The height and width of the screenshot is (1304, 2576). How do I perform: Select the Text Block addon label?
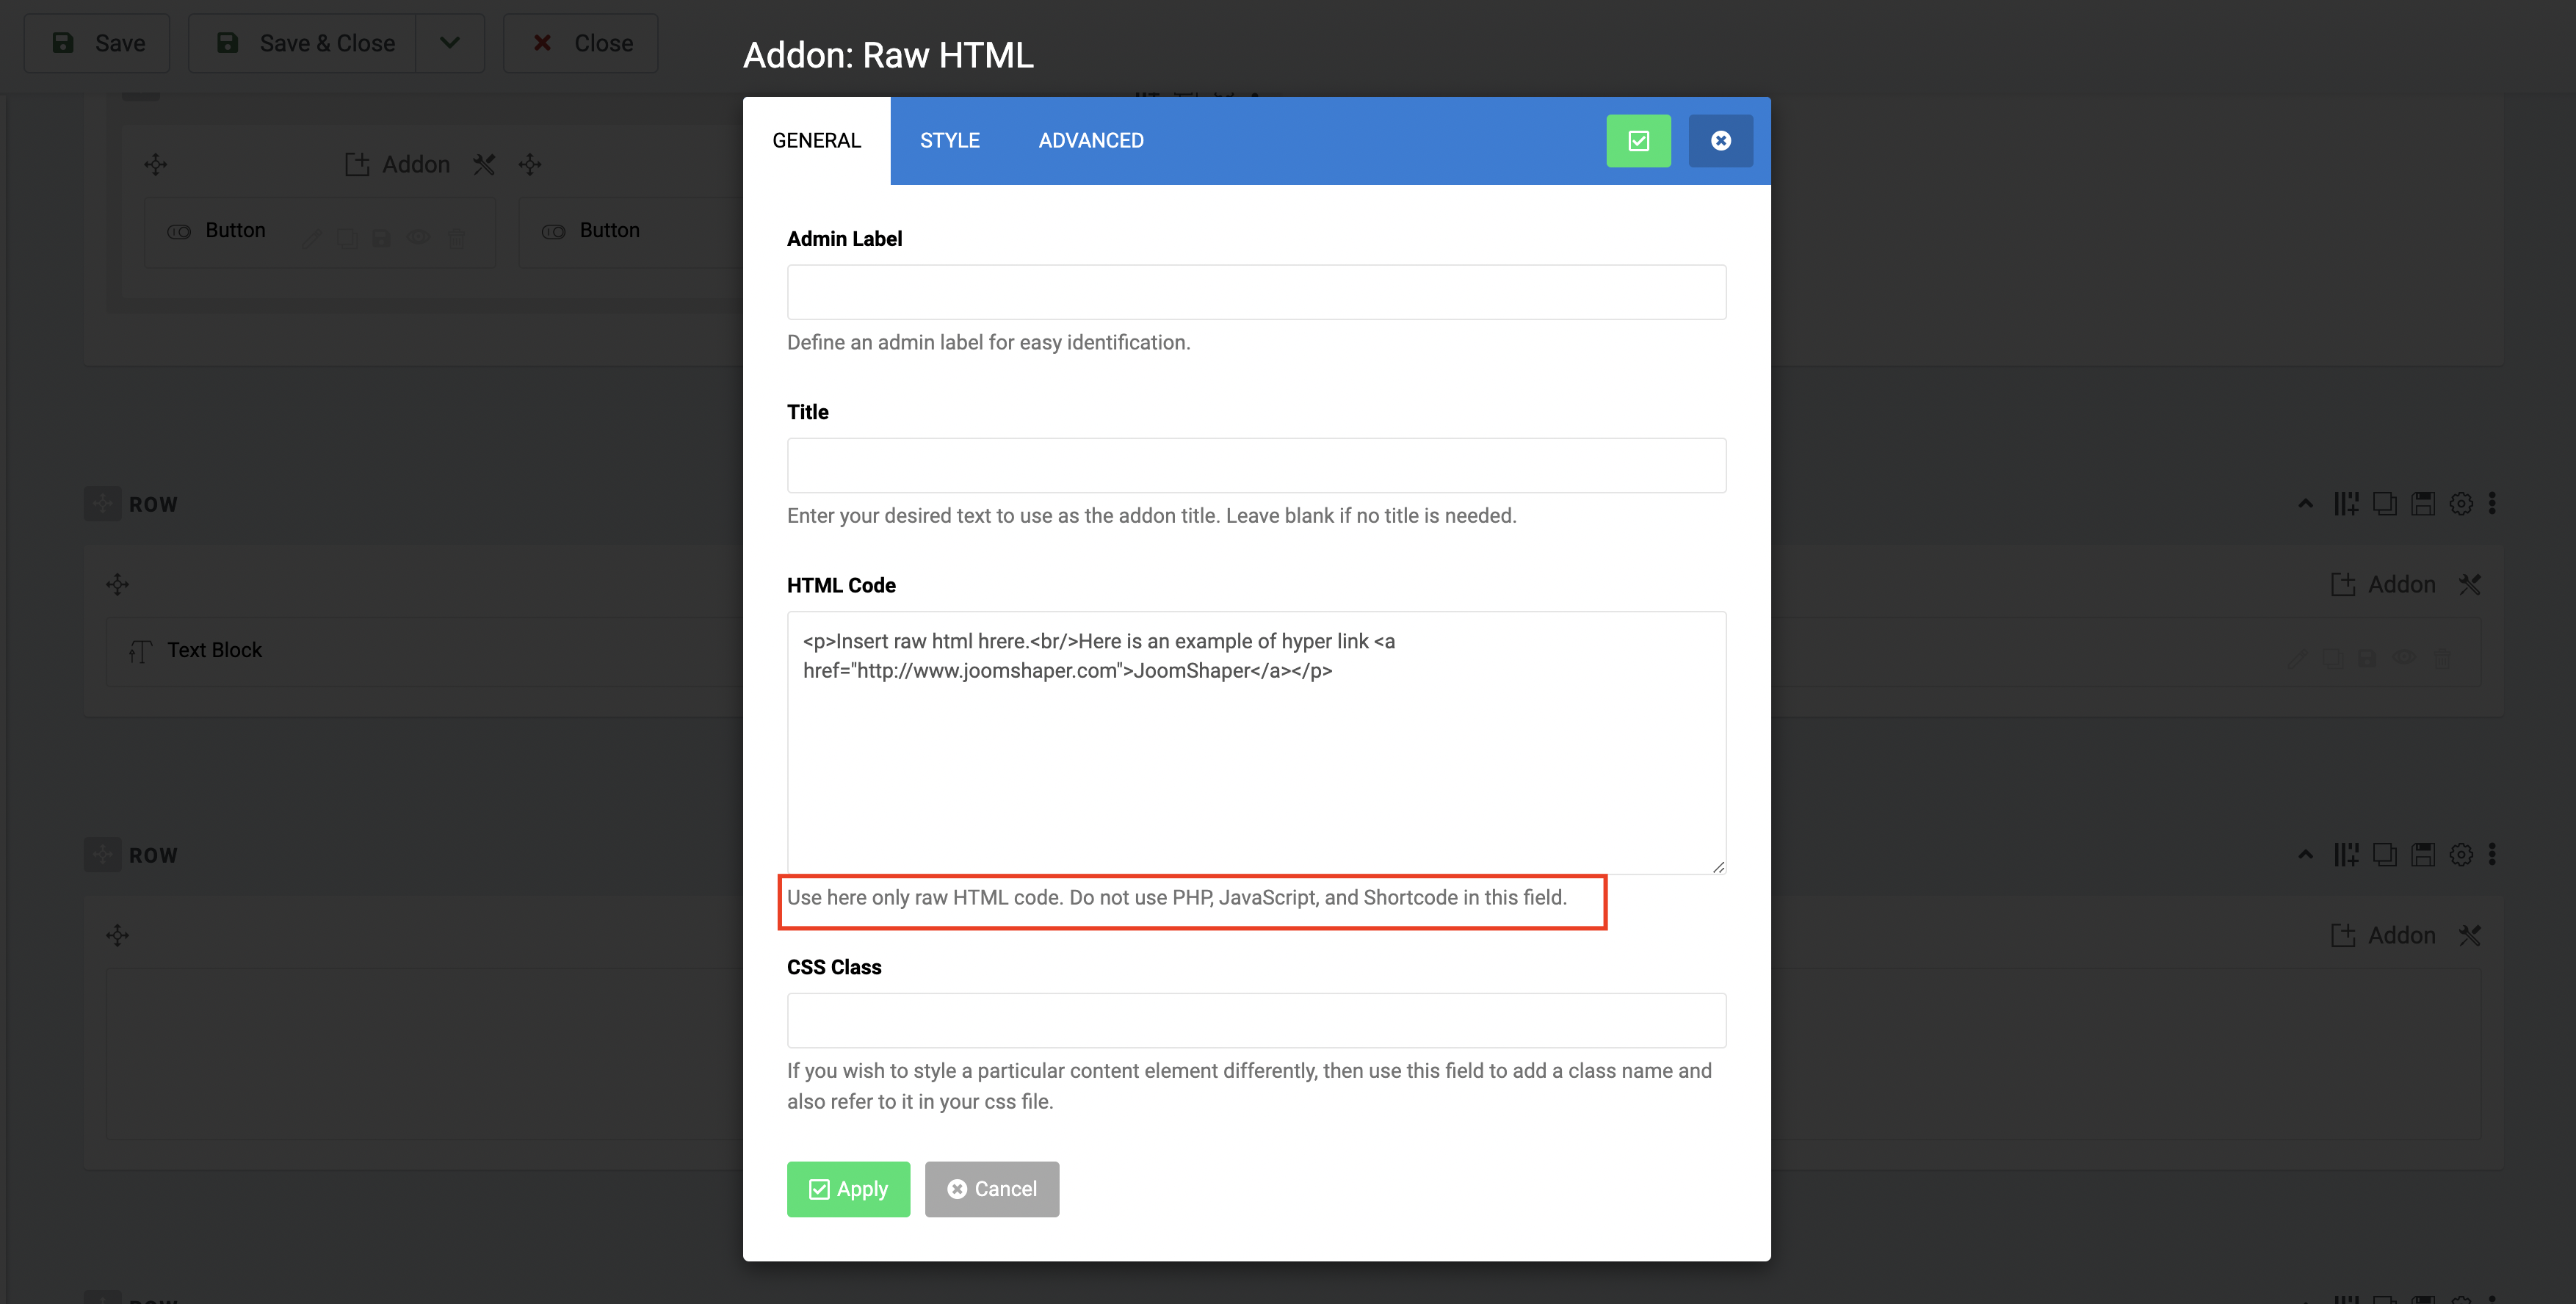coord(214,650)
